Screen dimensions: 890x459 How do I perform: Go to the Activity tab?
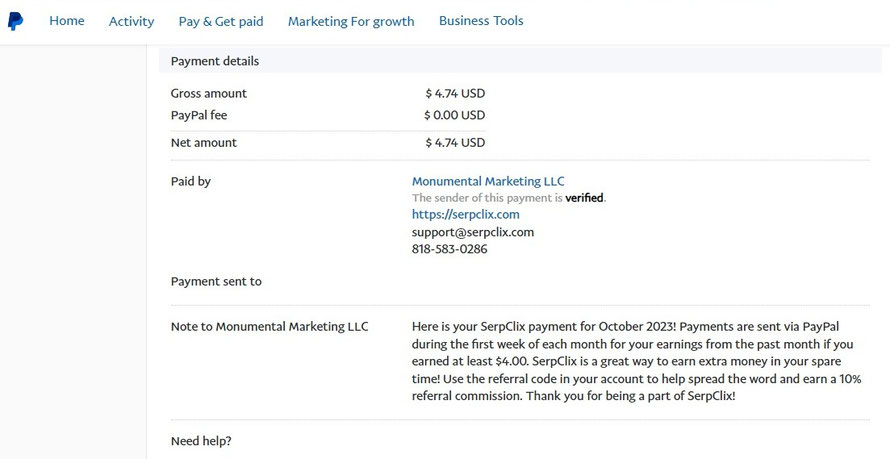pyautogui.click(x=131, y=22)
